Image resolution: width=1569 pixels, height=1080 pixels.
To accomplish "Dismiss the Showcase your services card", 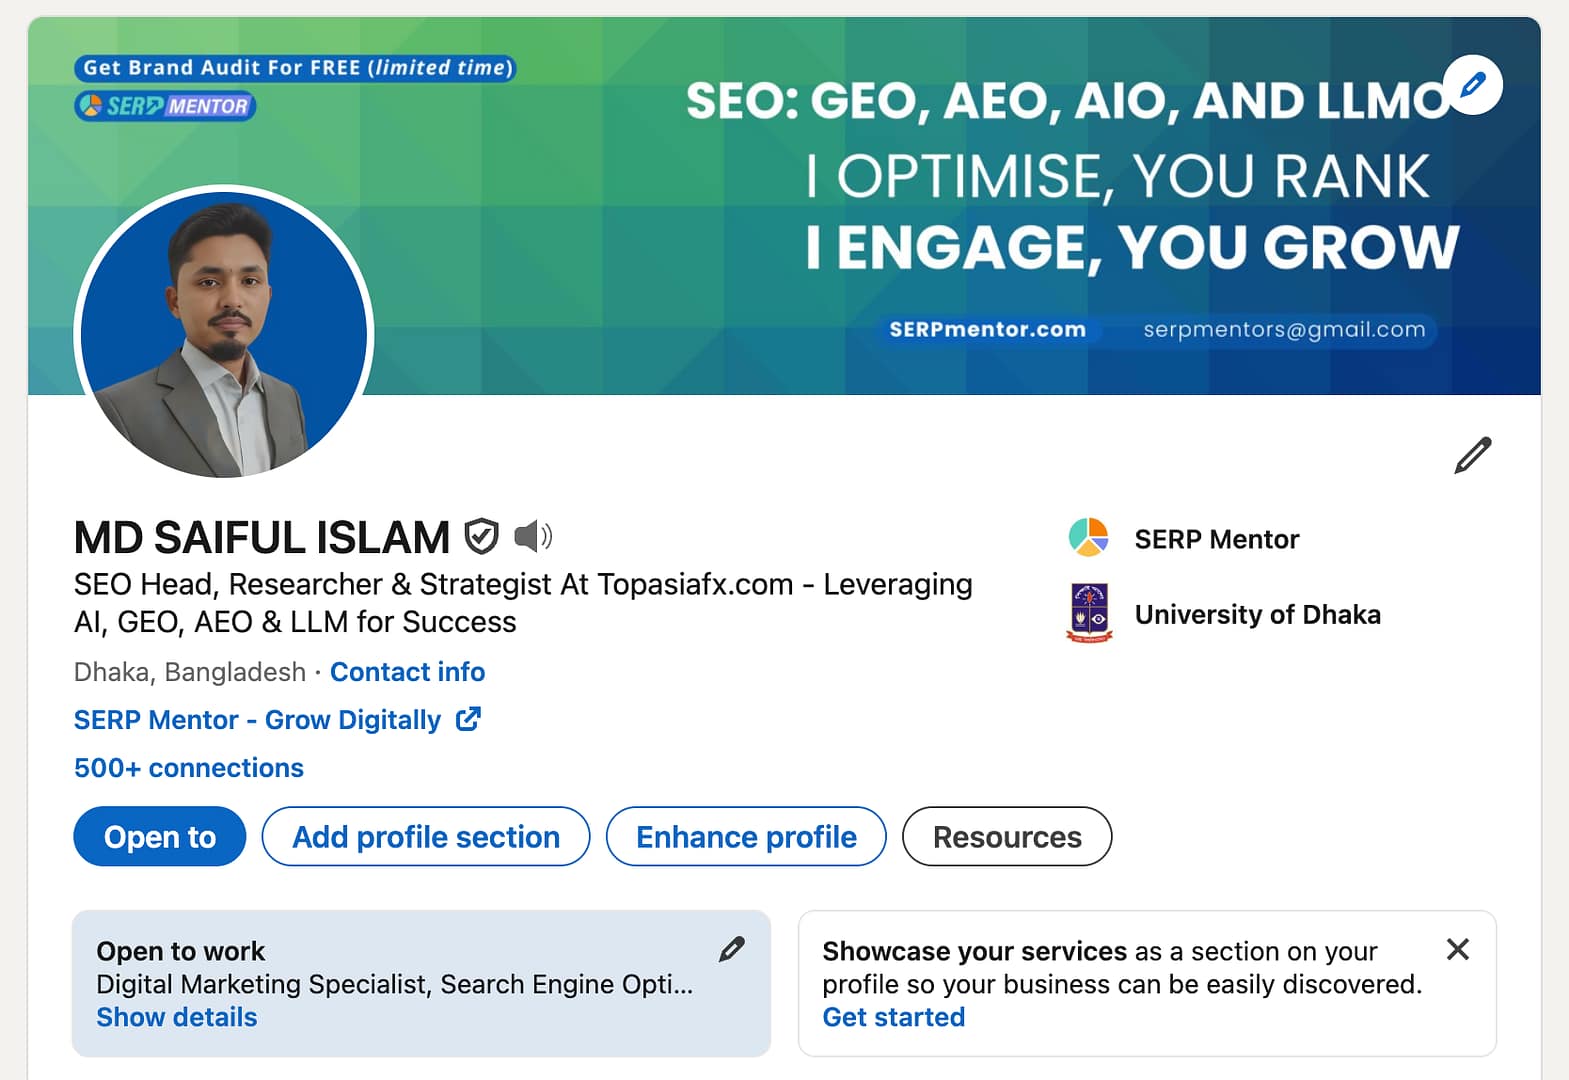I will point(1457,949).
